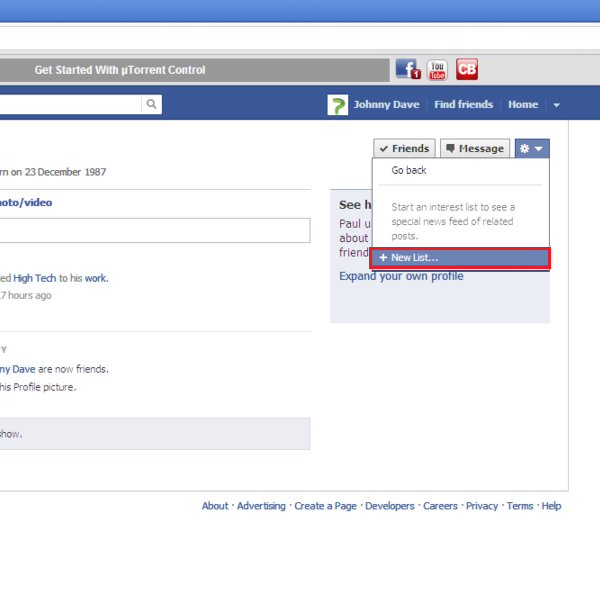Open the About footer link
The width and height of the screenshot is (600, 600).
(215, 506)
